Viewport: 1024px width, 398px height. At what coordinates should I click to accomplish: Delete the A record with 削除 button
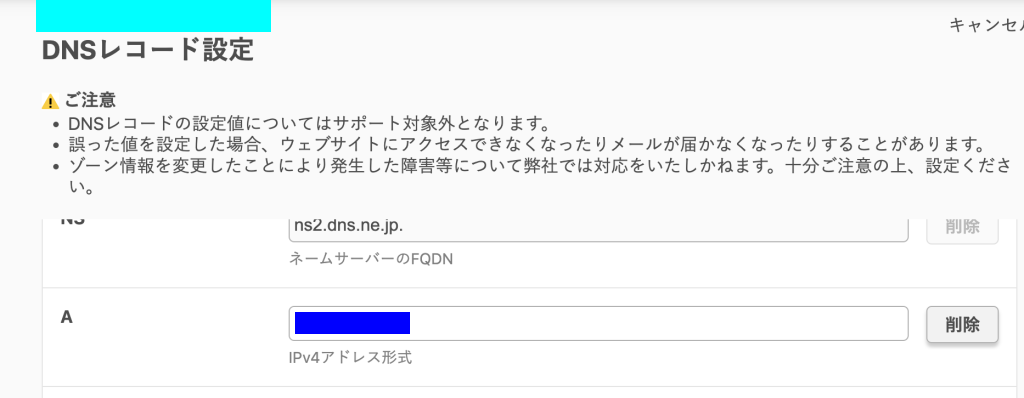click(962, 324)
